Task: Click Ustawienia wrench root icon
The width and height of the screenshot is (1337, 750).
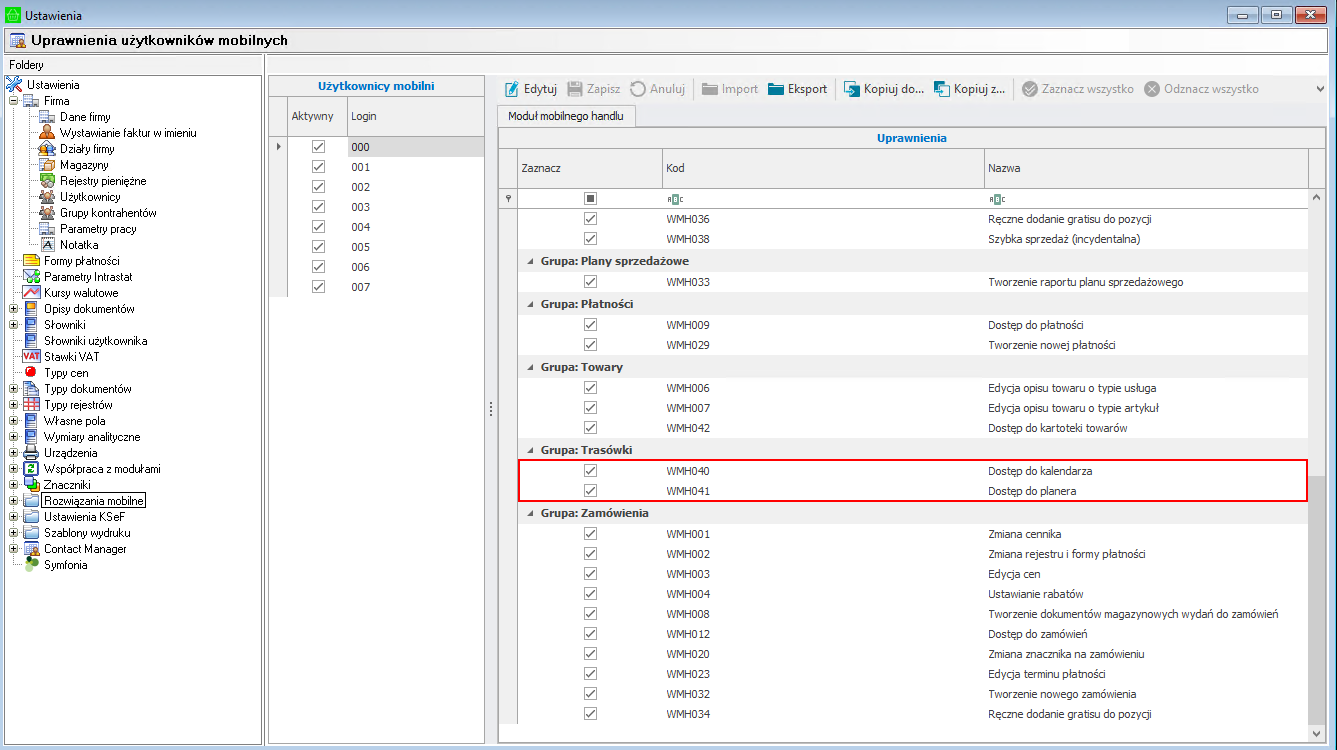Action: coord(14,85)
